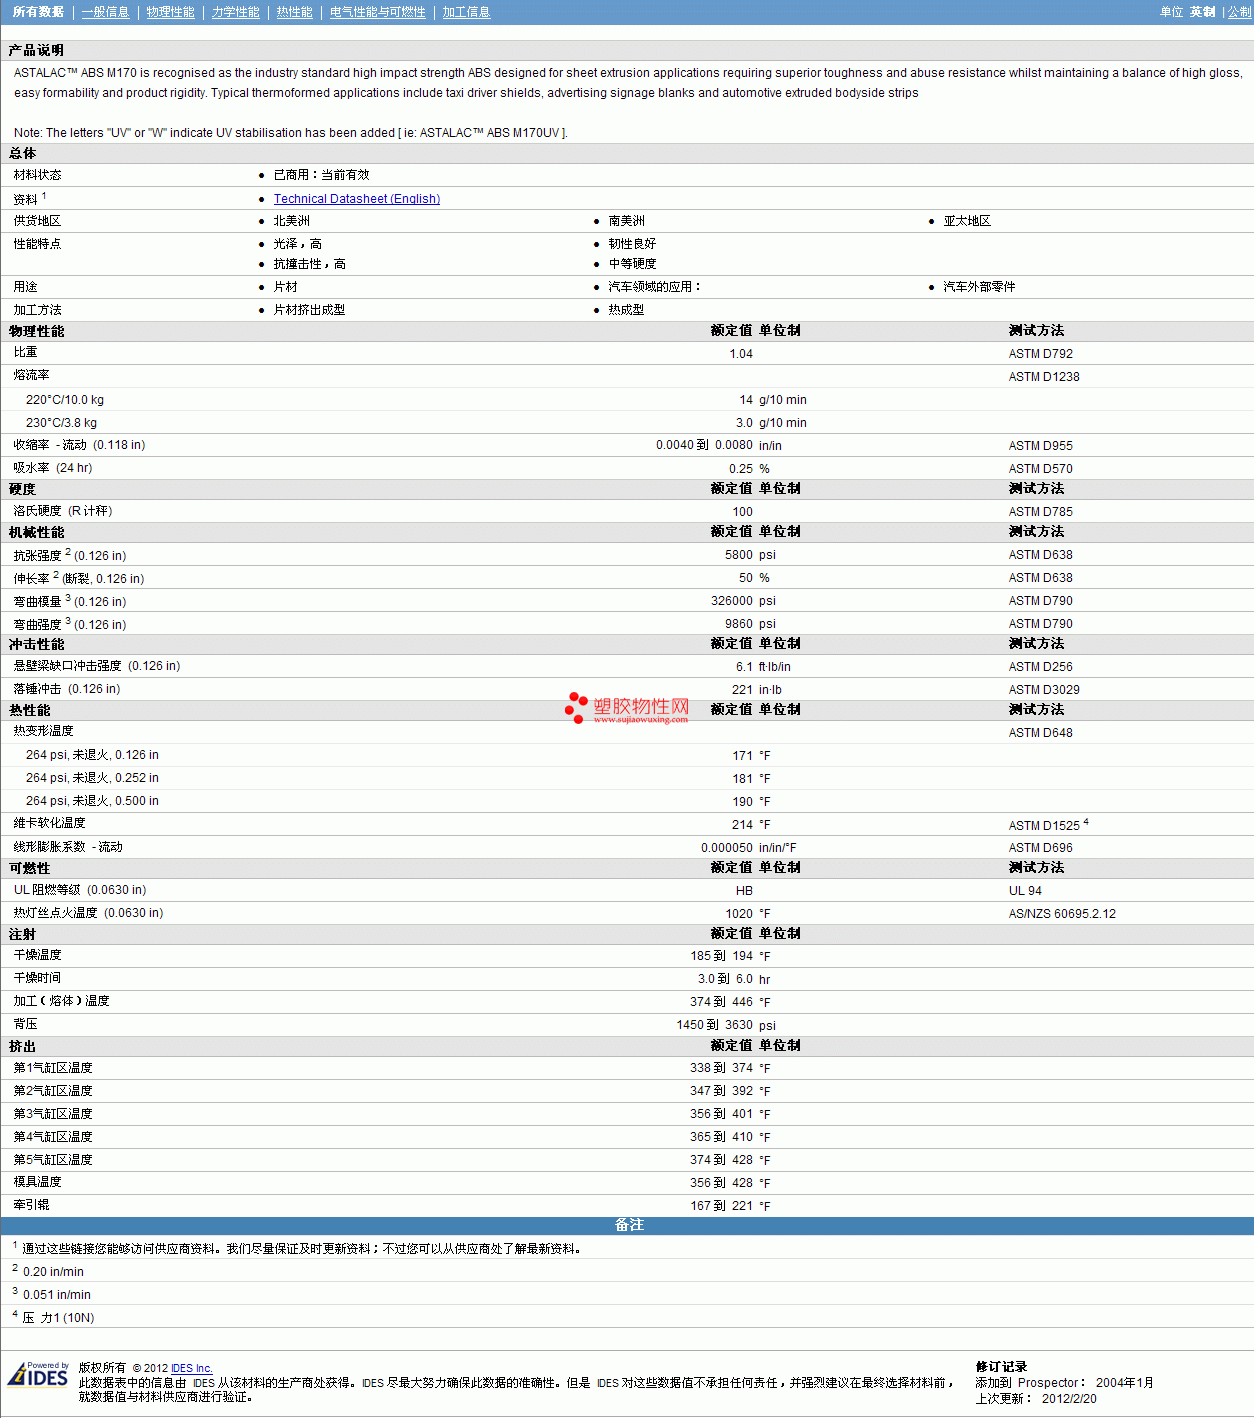The image size is (1254, 1418).
Task: Open the 所有数据 tab
Action: click(x=38, y=12)
